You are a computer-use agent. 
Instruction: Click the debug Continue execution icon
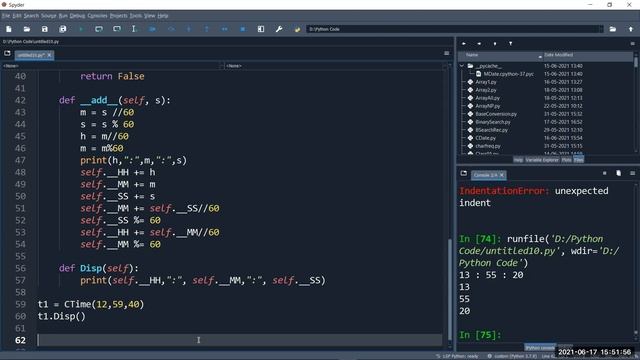pyautogui.click(x=224, y=29)
